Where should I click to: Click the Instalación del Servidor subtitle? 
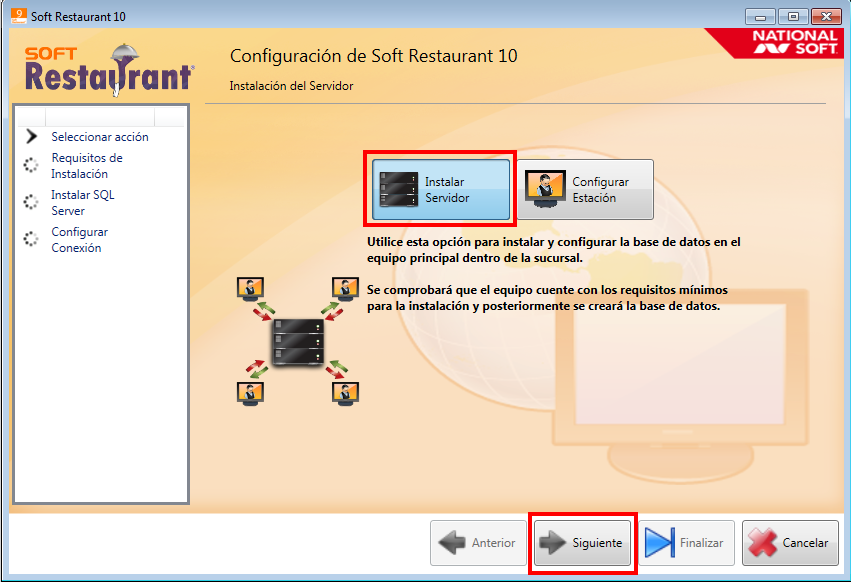(291, 86)
